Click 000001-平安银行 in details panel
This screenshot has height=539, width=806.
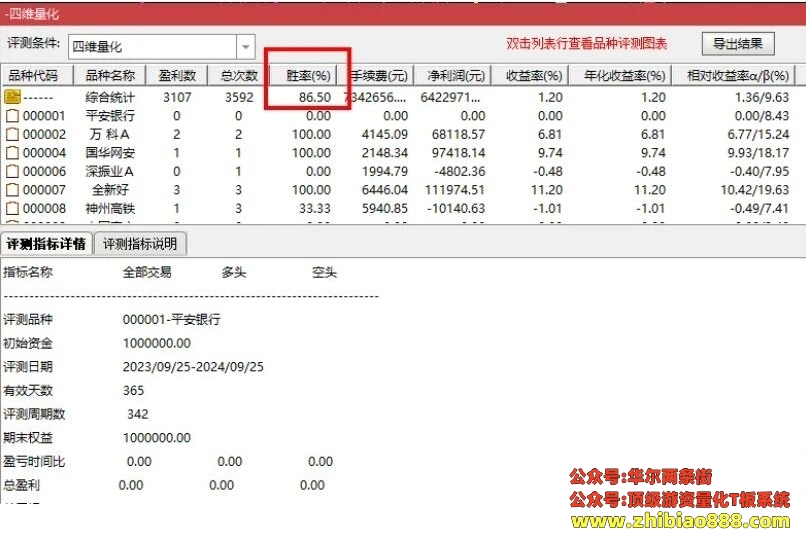tap(172, 319)
